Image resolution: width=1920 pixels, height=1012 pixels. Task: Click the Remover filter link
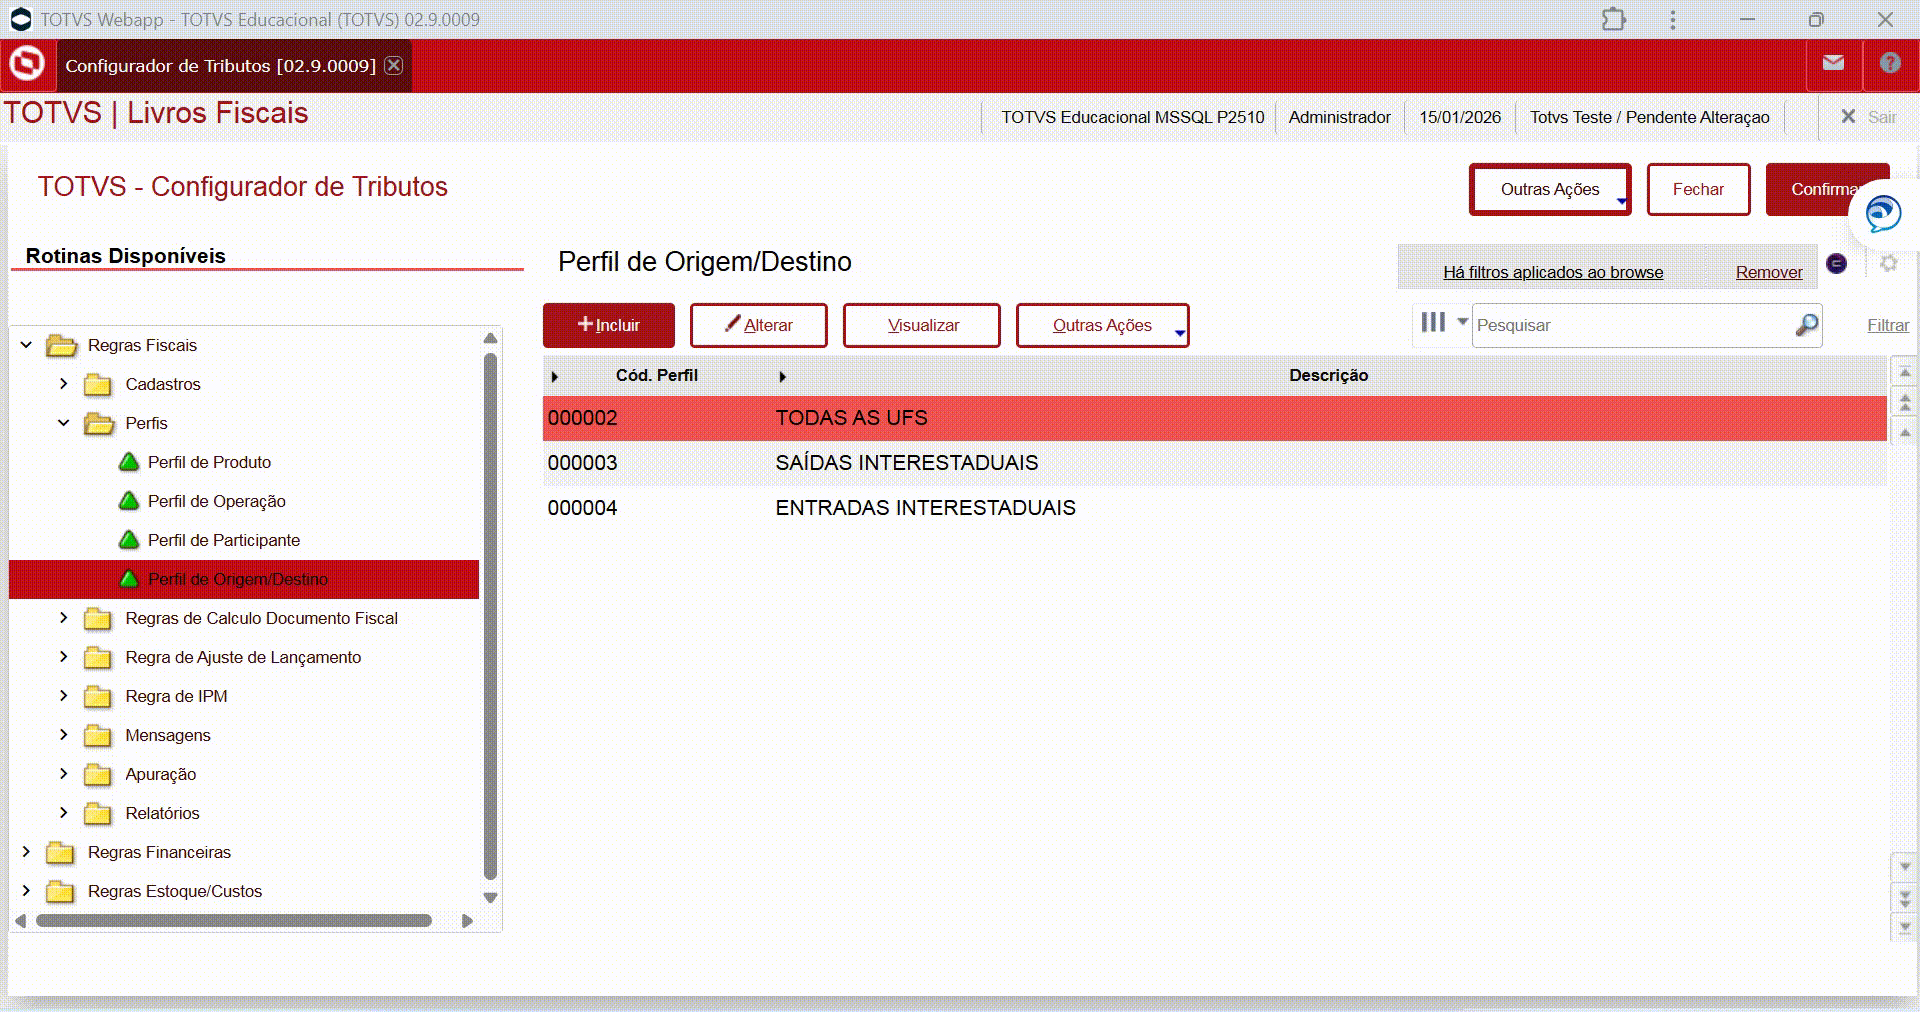click(x=1769, y=272)
